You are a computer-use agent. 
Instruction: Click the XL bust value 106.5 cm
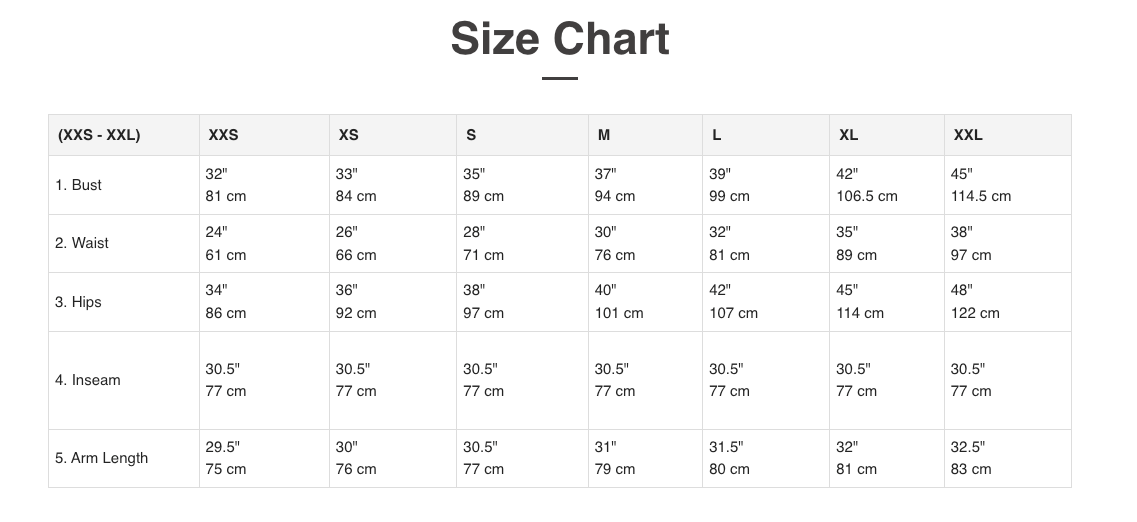click(x=867, y=196)
